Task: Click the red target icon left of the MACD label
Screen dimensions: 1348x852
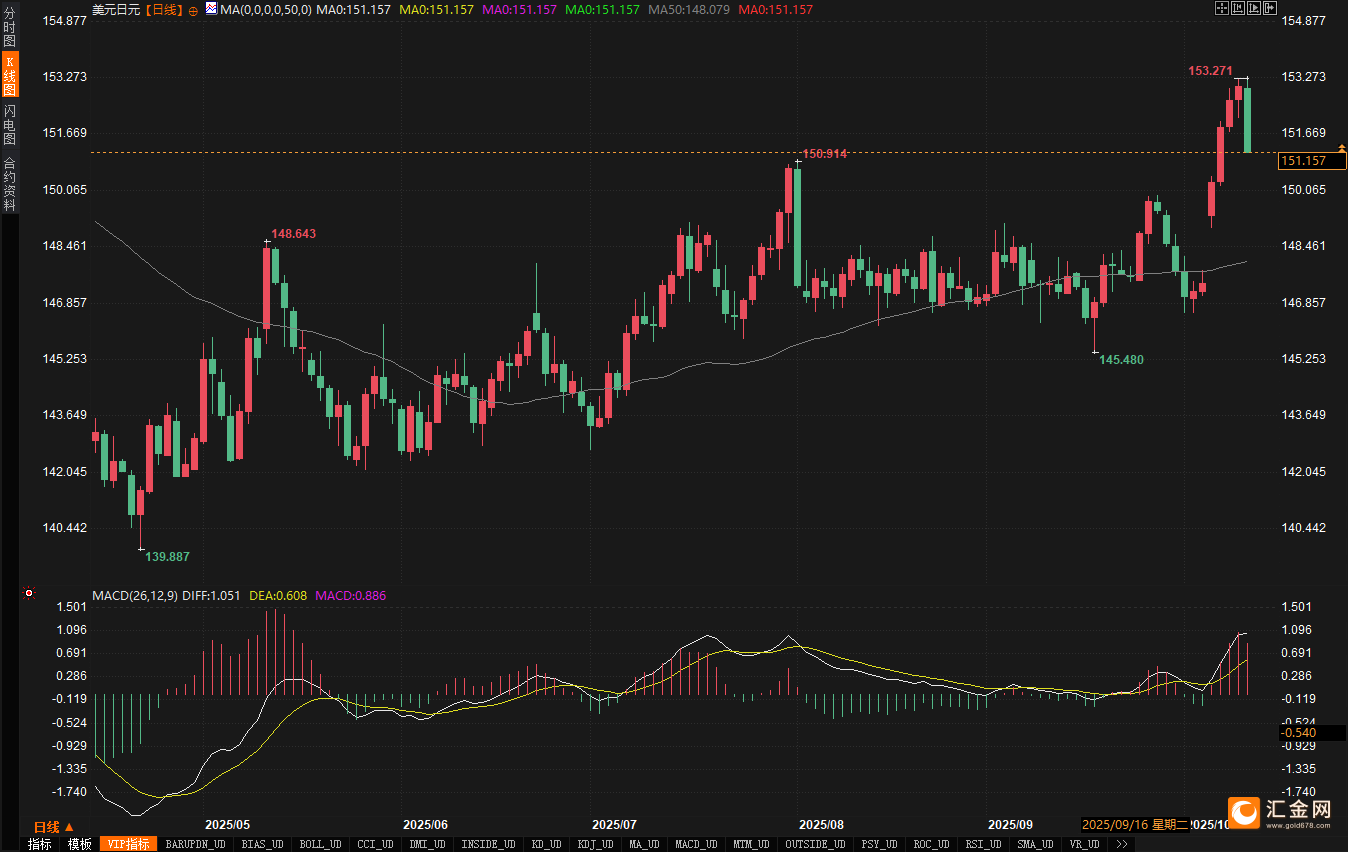Action: coord(29,594)
